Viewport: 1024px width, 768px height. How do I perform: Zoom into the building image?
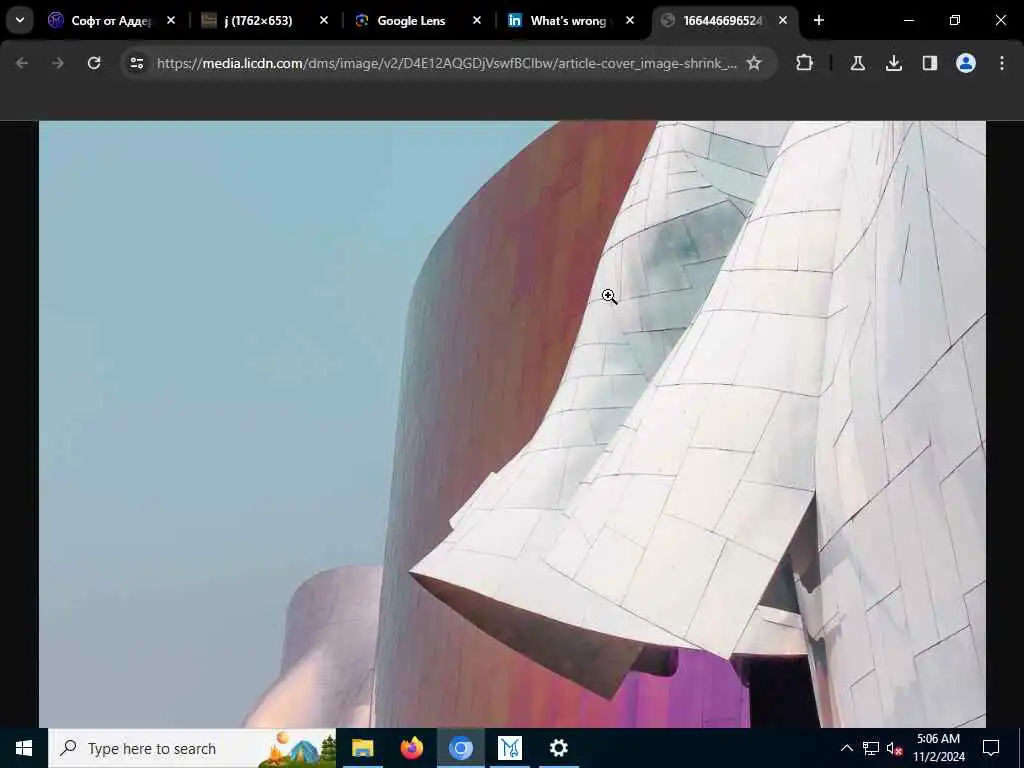(x=512, y=424)
